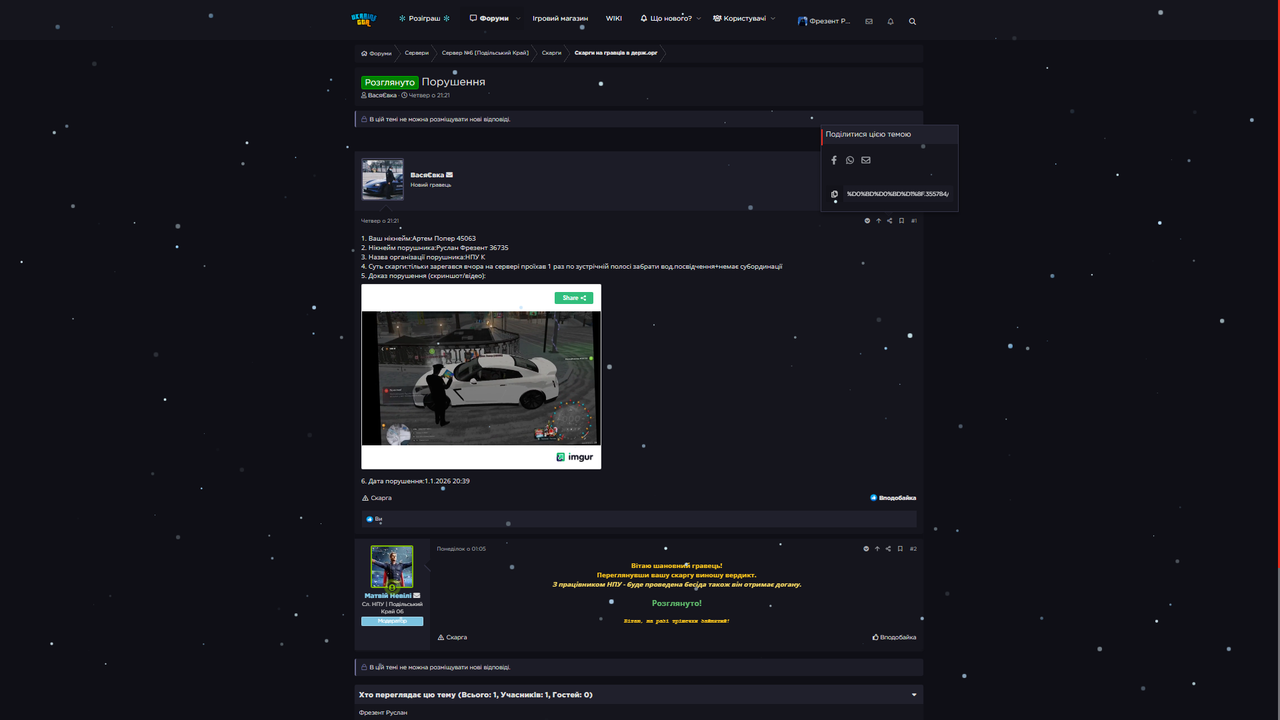This screenshot has width=1280, height=720.
Task: Open post #2 moderation dropdown icon
Action: [866, 549]
